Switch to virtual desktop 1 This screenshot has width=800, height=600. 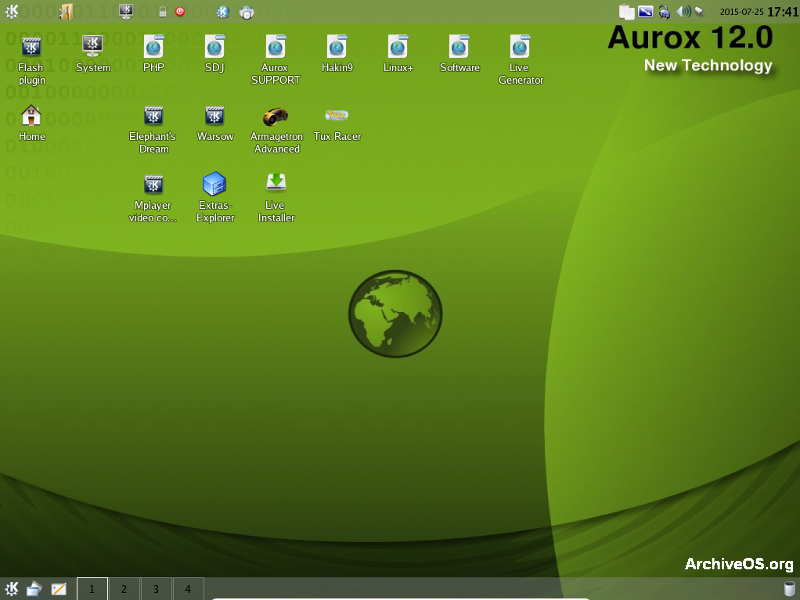click(92, 589)
